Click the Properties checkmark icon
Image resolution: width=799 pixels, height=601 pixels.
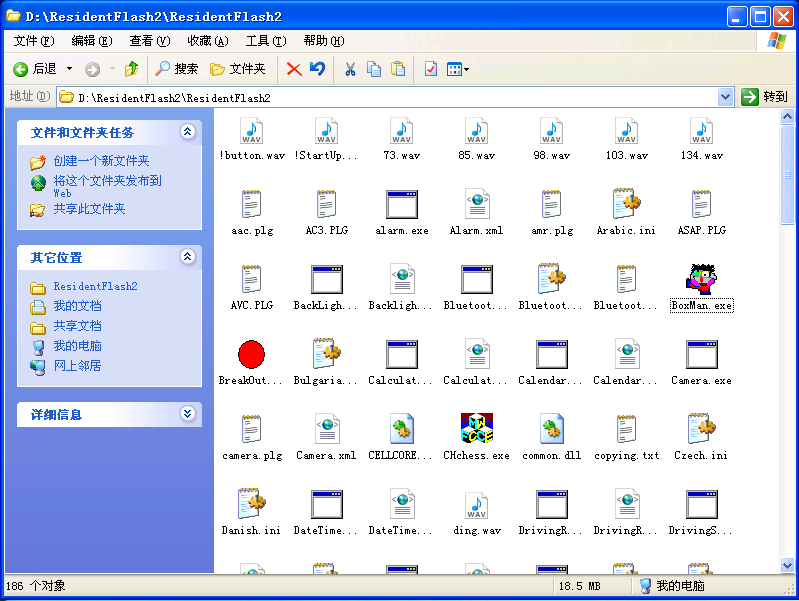pyautogui.click(x=431, y=69)
